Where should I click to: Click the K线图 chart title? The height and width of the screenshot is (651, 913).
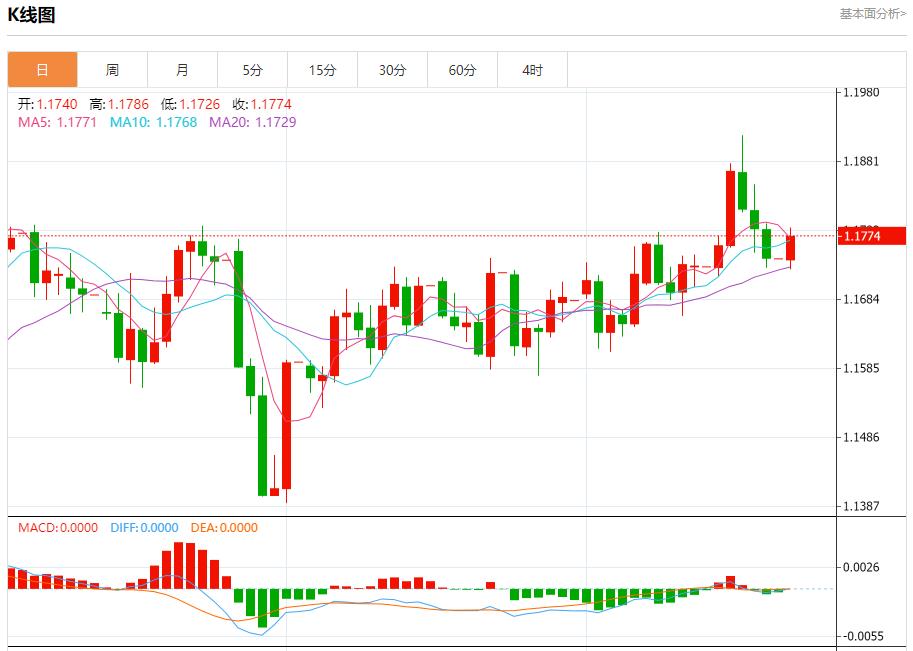[x=30, y=14]
